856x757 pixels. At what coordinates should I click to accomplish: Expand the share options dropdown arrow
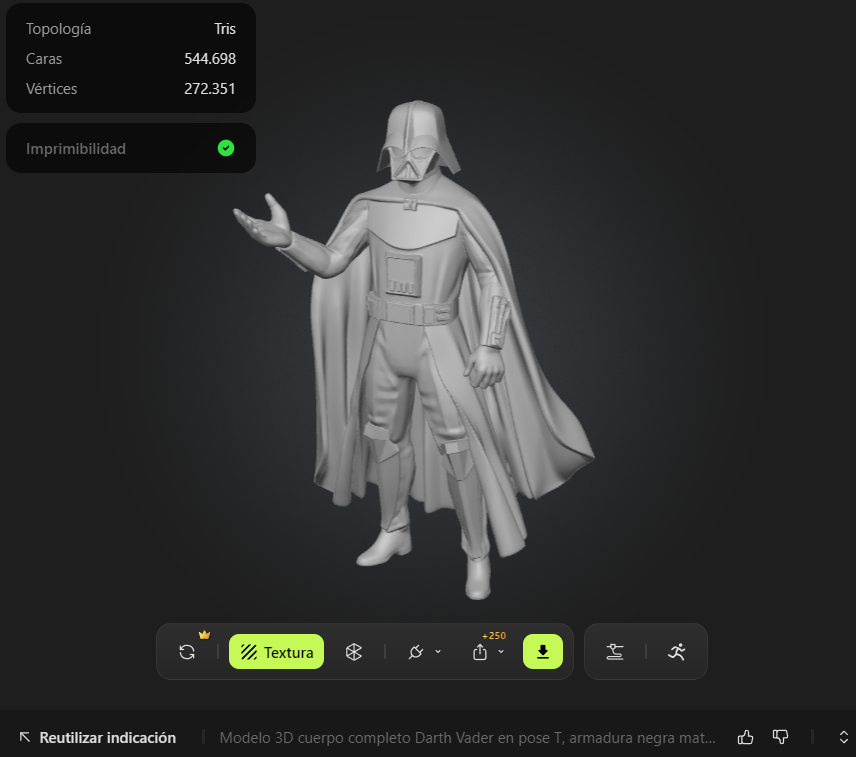[501, 652]
